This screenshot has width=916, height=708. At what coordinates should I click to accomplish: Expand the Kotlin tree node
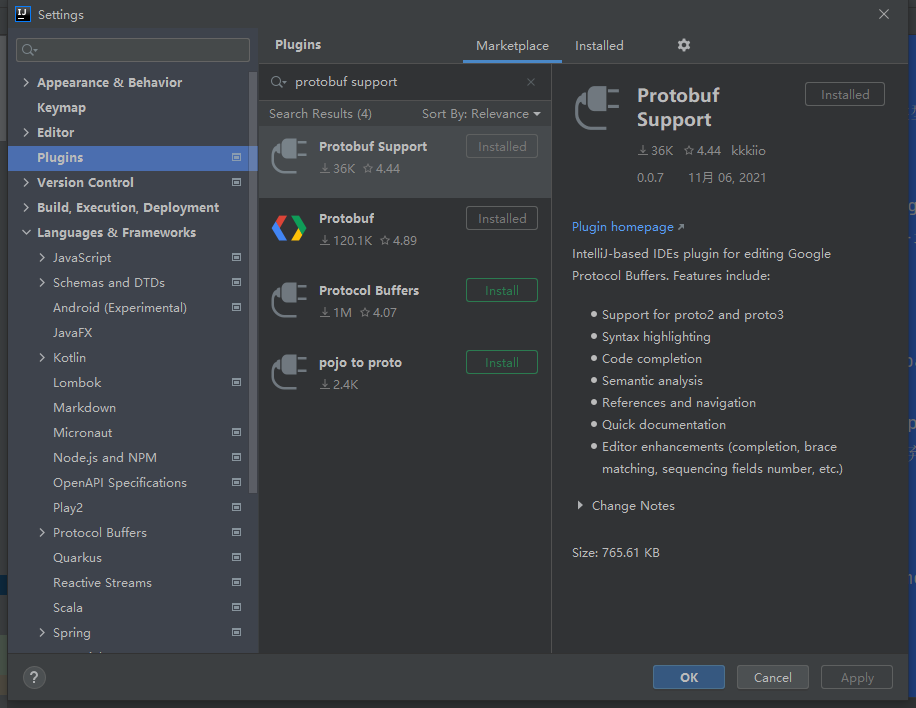point(42,358)
